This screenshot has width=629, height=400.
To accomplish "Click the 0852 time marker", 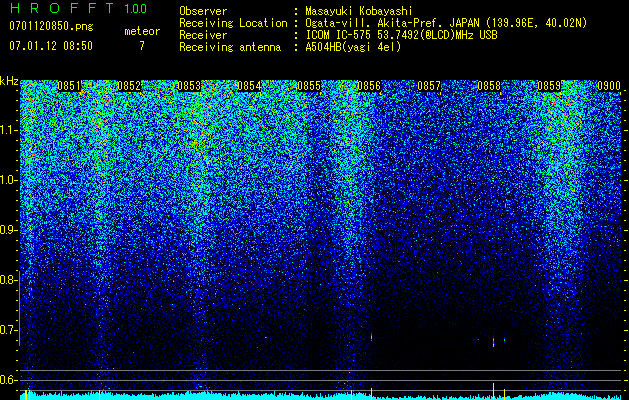I will pos(129,86).
